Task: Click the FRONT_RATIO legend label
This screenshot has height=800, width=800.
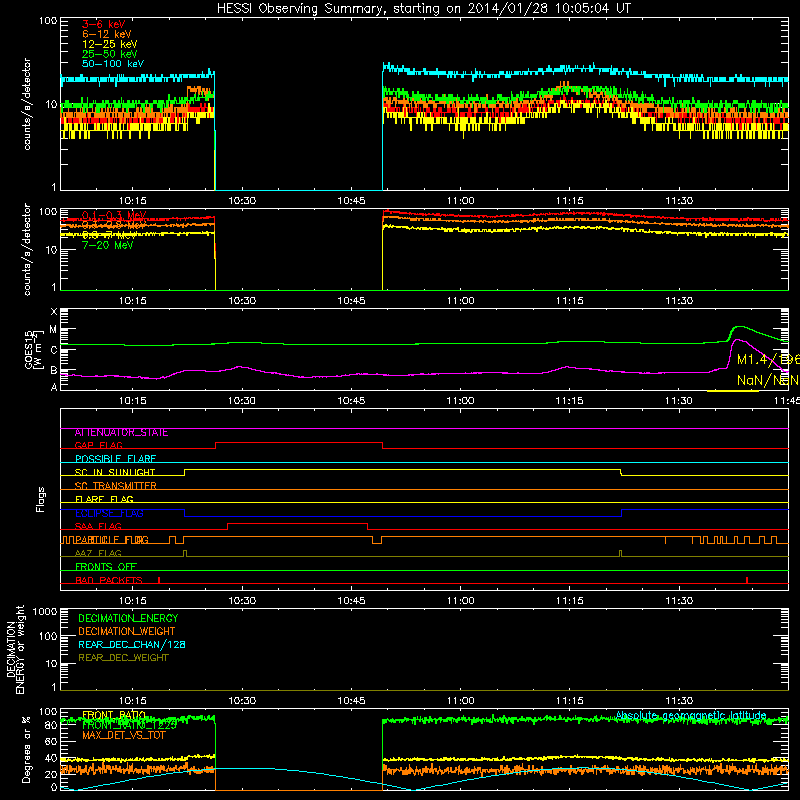Action: (x=114, y=715)
